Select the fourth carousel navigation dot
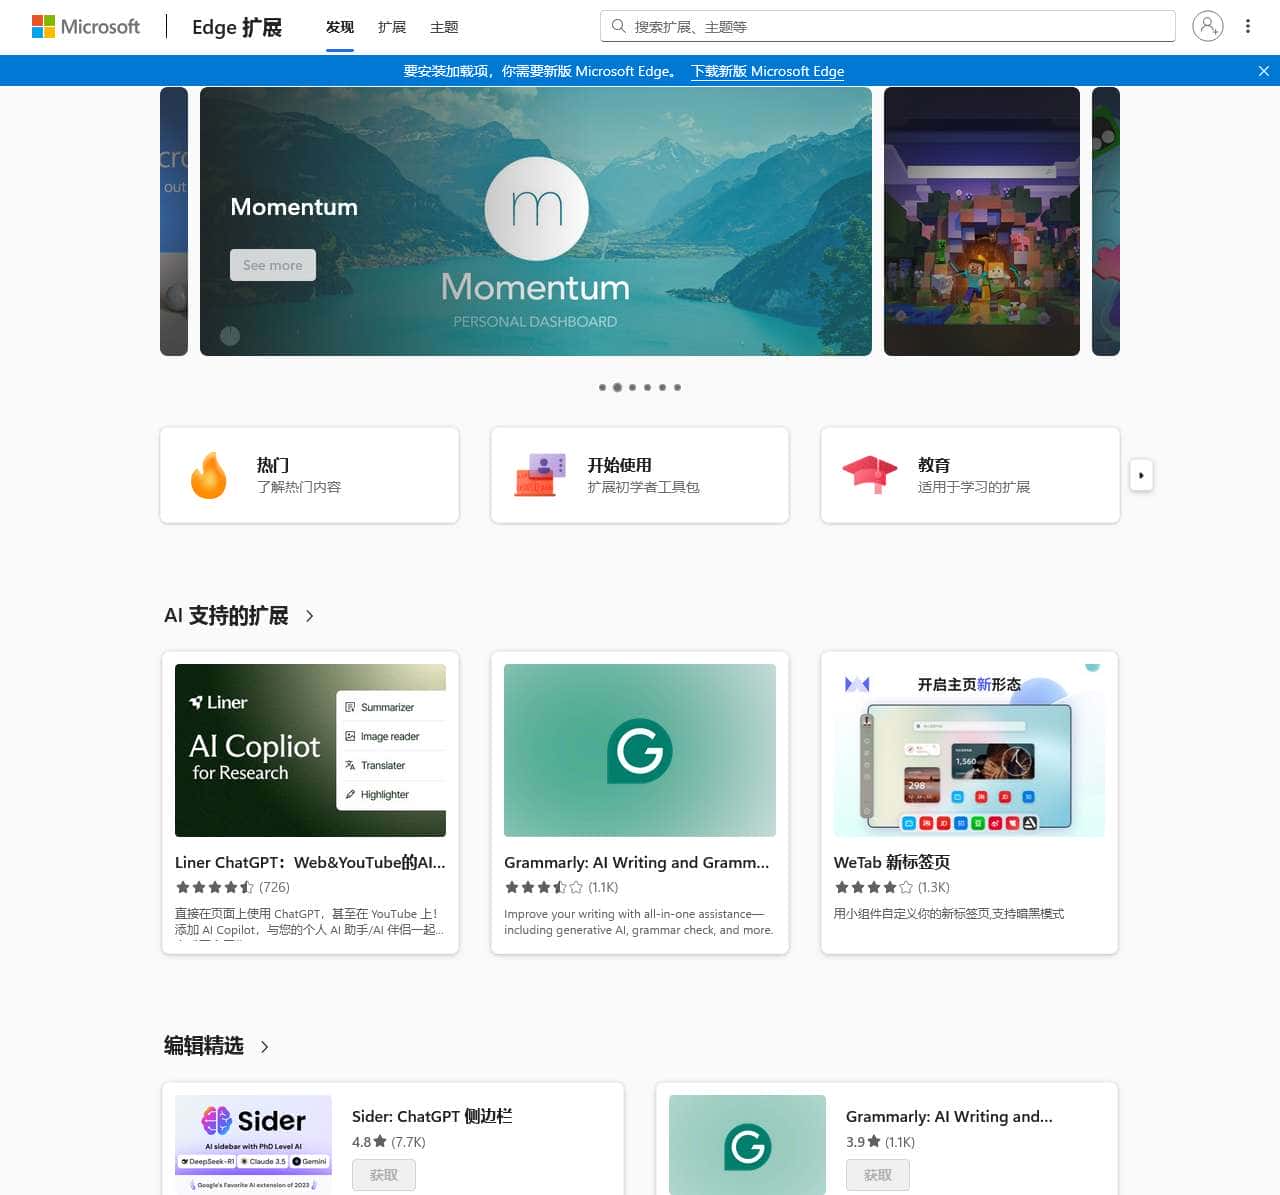This screenshot has height=1195, width=1280. (647, 387)
